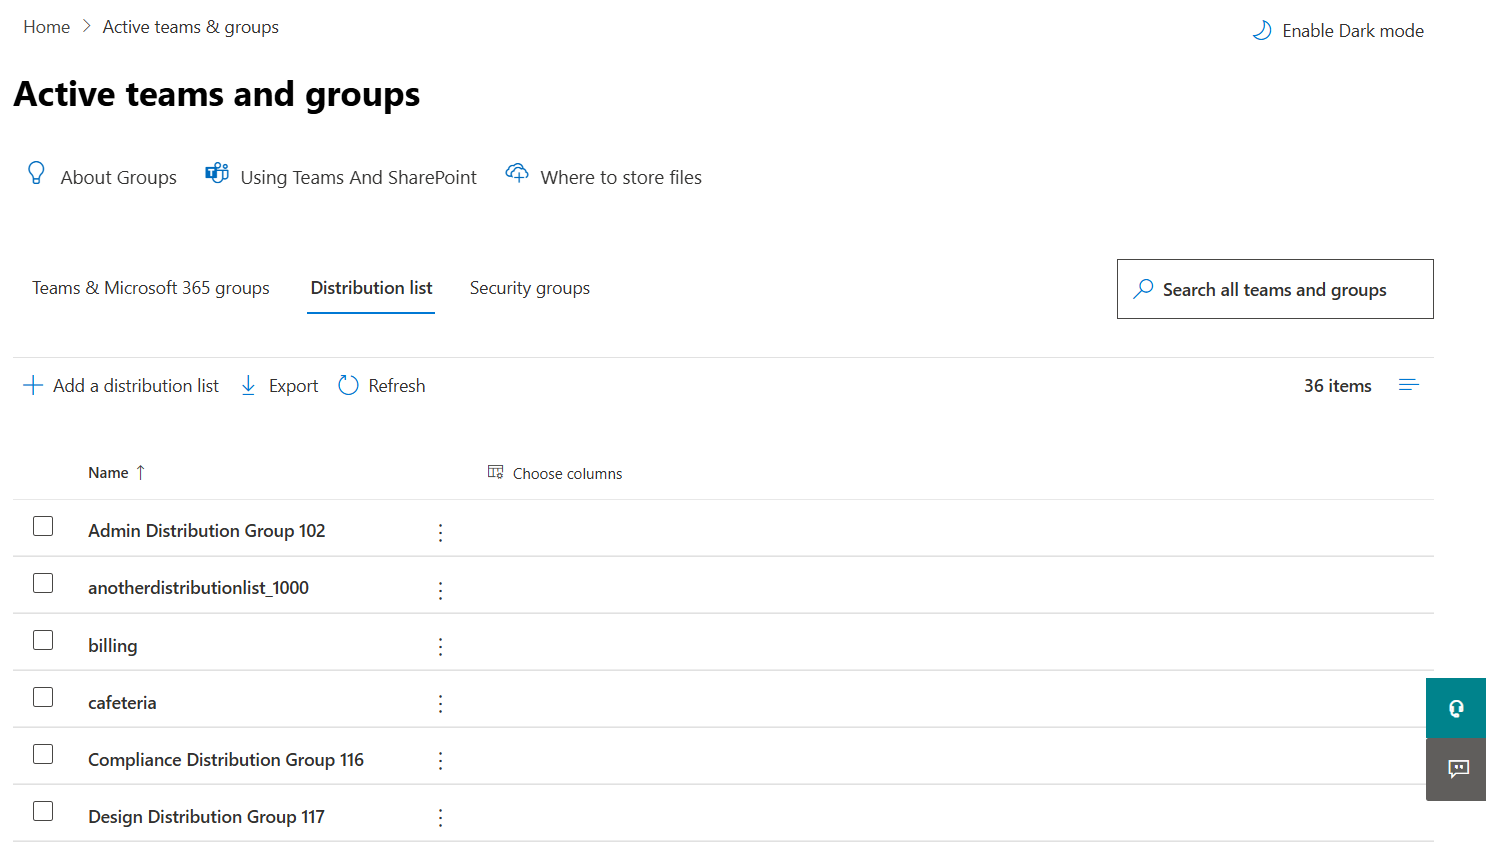Open the filter options menu beside 36 items
The height and width of the screenshot is (847, 1492).
point(1408,386)
